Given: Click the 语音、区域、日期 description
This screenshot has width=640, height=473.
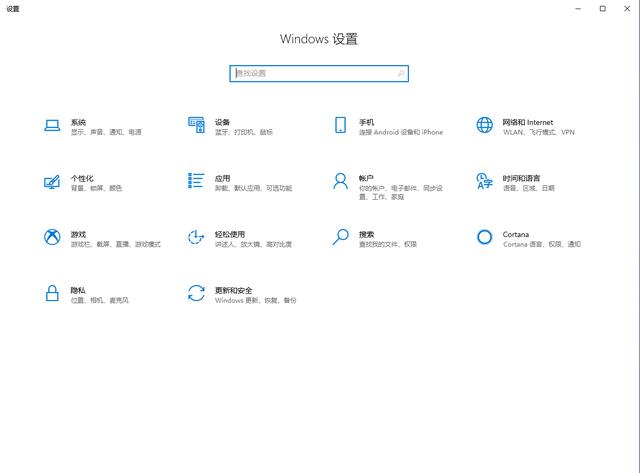Looking at the screenshot, I should click(529, 188).
